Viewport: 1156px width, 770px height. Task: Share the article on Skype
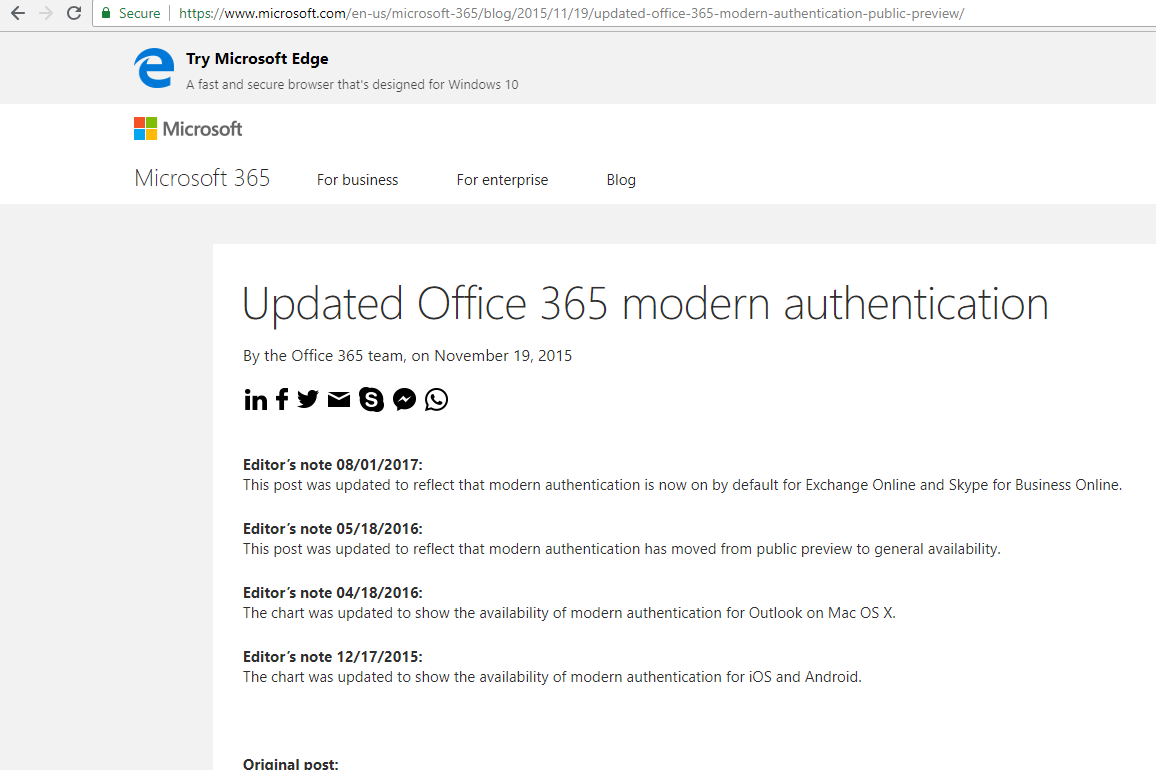(371, 399)
